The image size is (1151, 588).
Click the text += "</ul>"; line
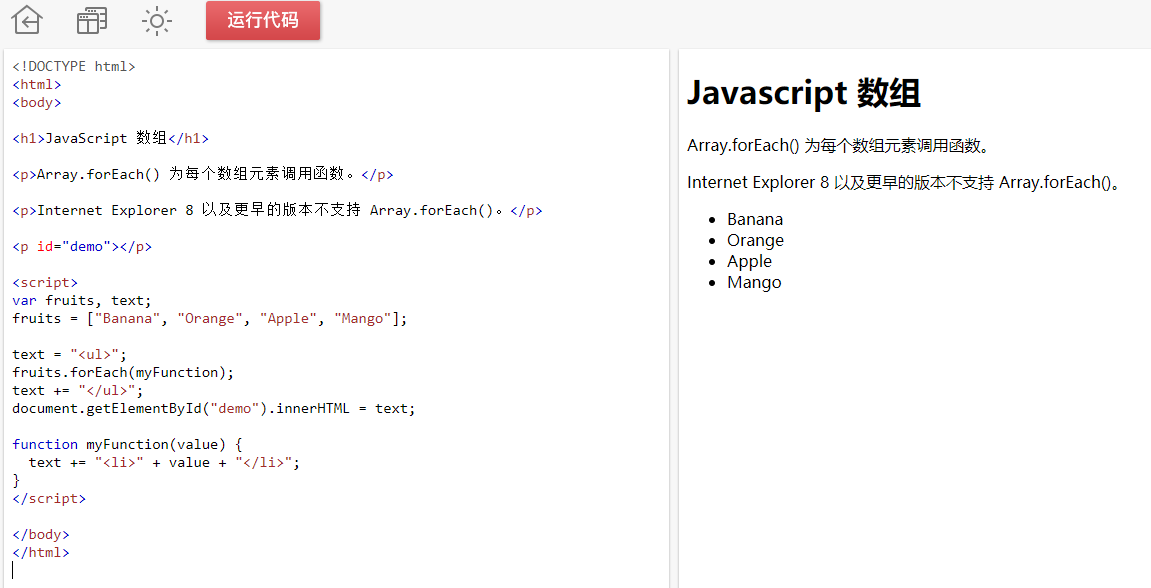click(x=78, y=390)
